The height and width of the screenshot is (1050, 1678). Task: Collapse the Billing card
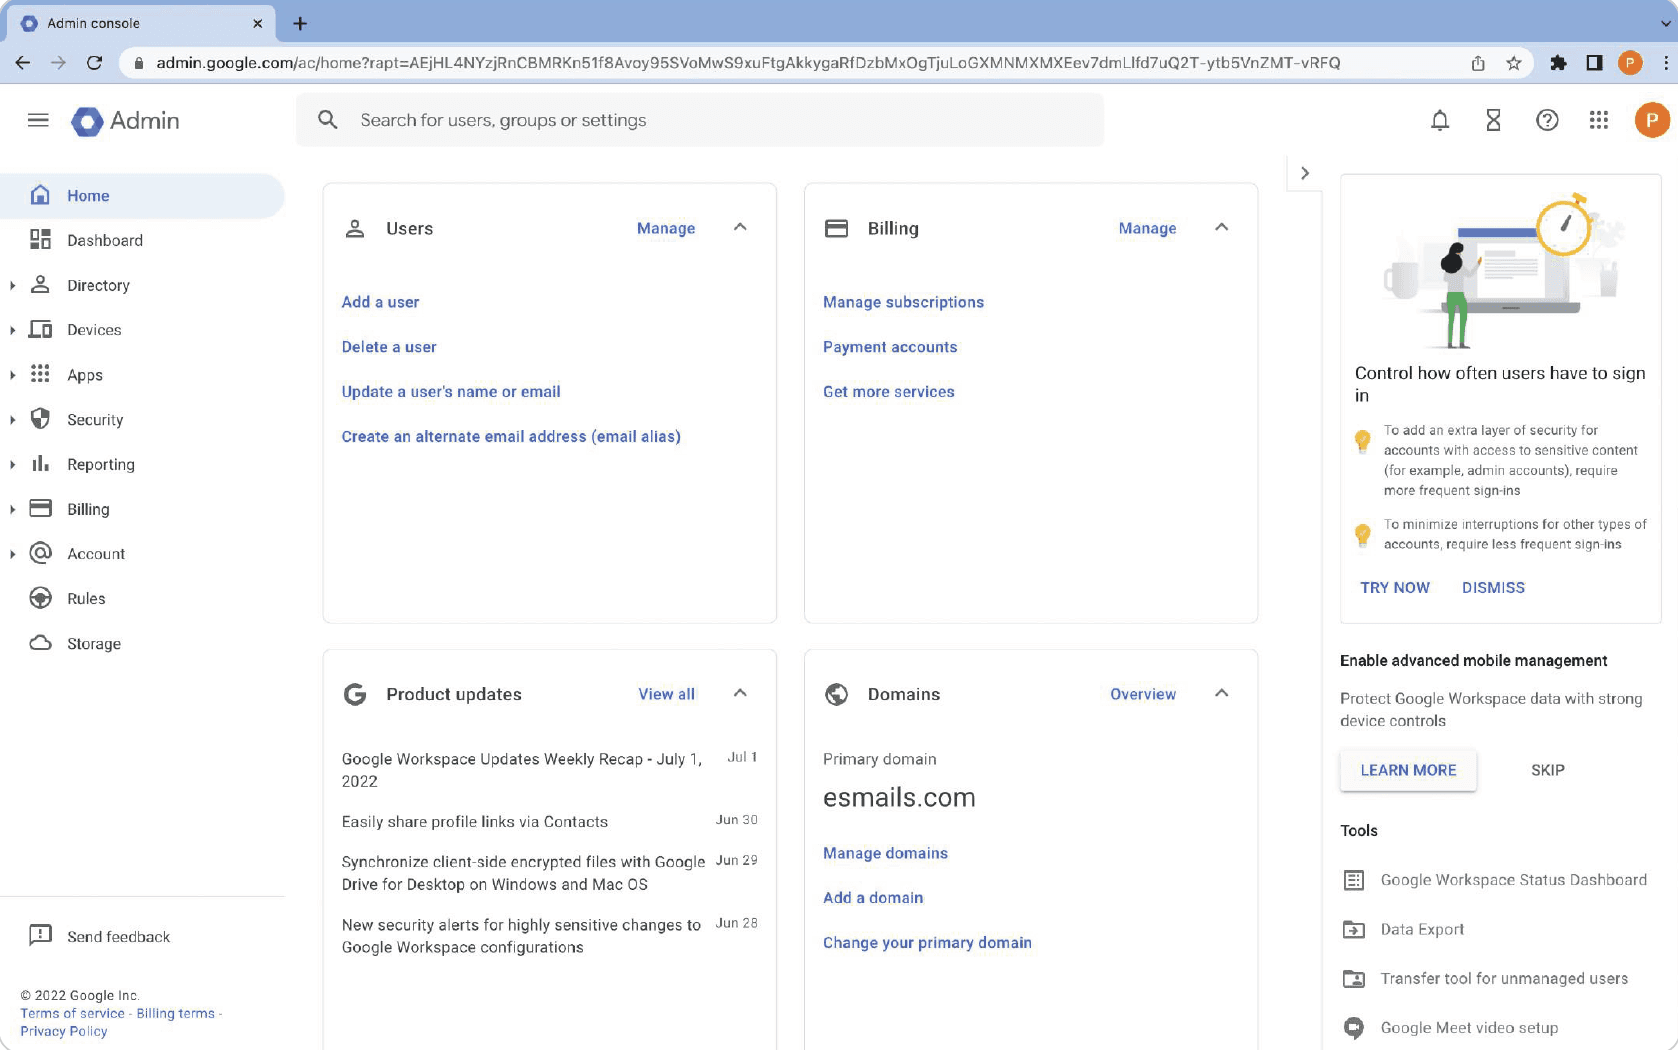point(1221,227)
